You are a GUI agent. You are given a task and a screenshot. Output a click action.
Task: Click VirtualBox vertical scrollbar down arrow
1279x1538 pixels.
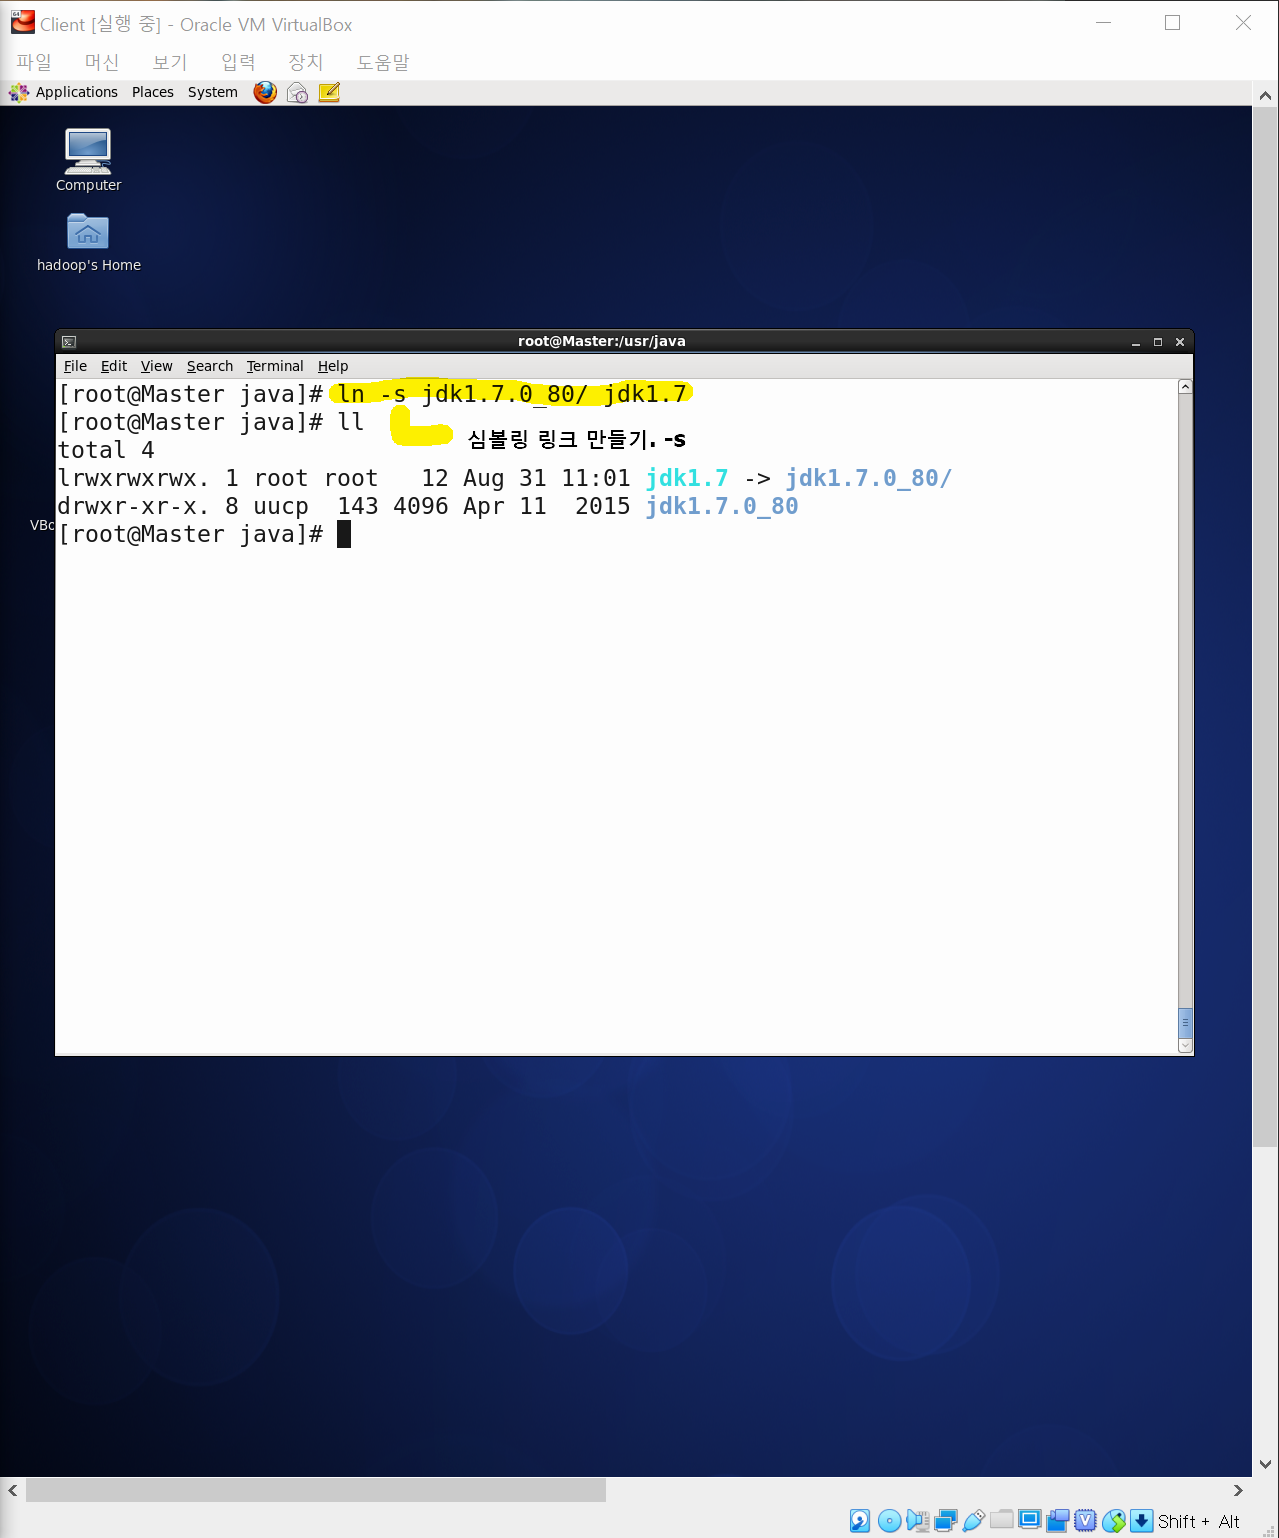(1265, 1464)
